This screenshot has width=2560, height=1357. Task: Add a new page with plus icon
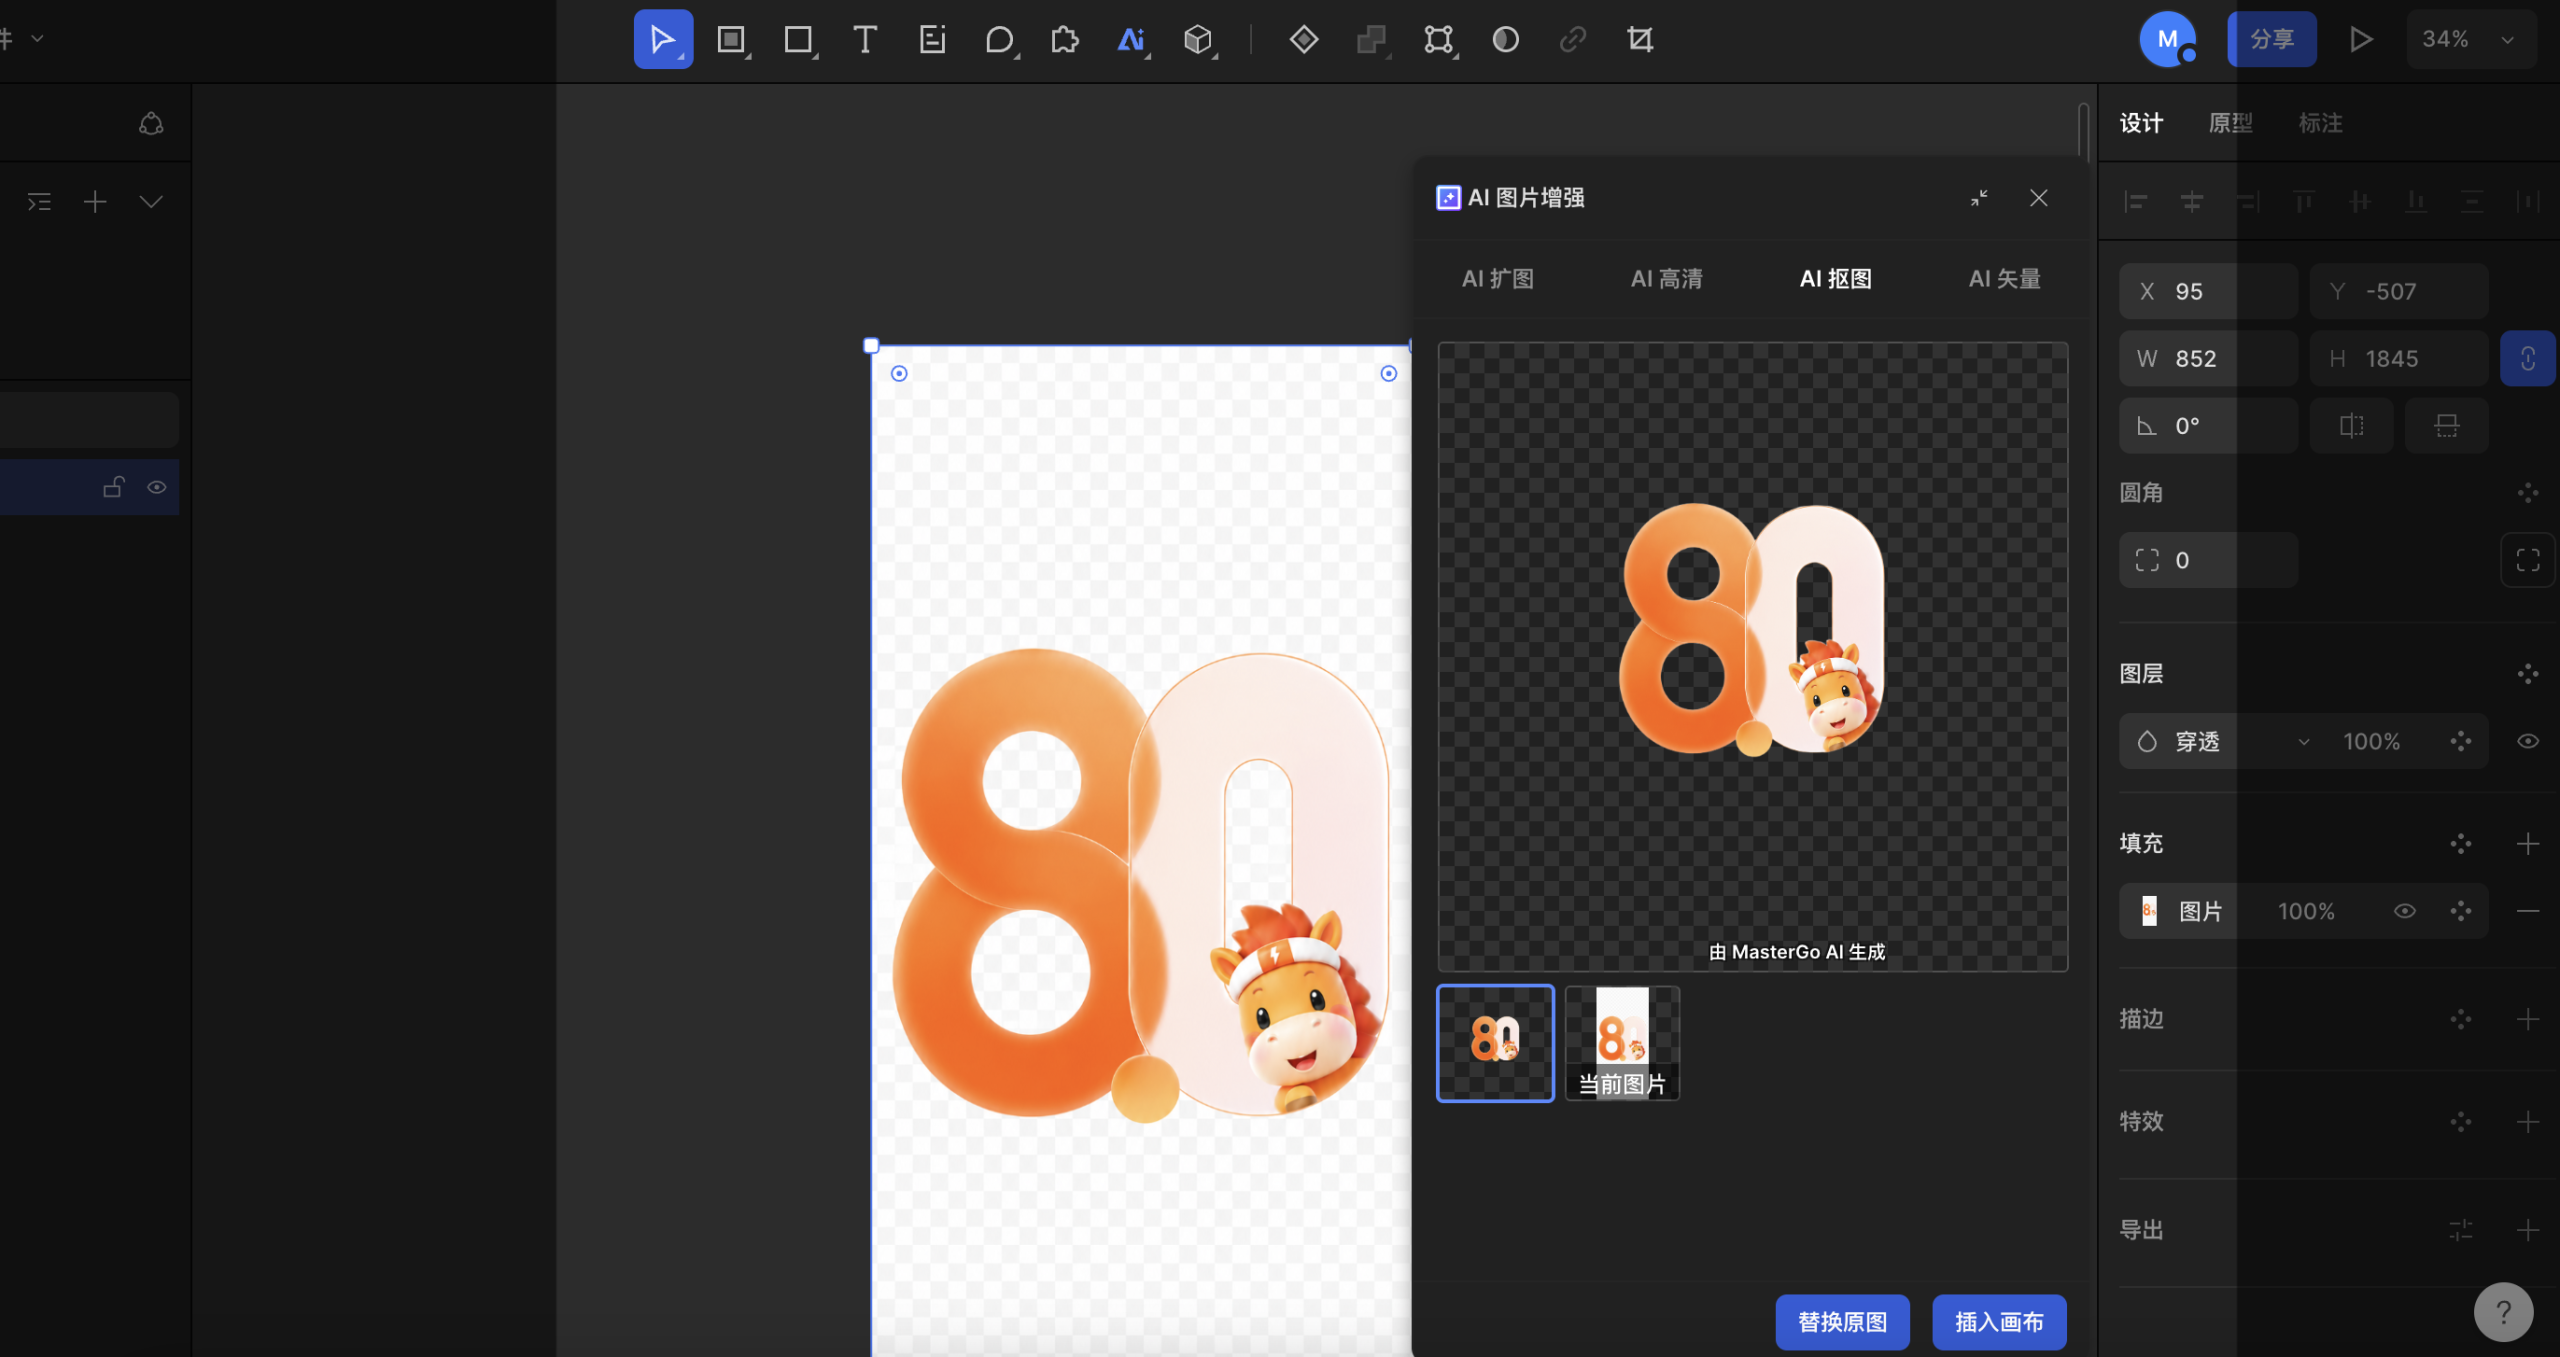pos(95,202)
